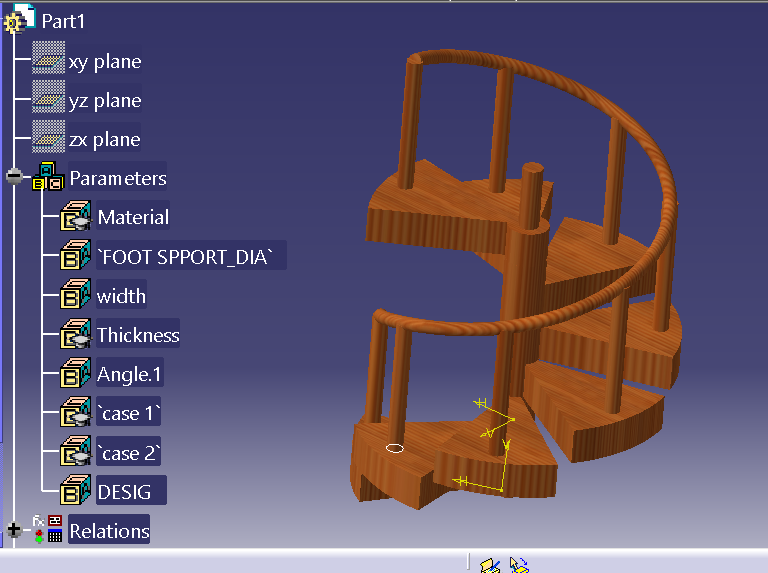768x573 pixels.
Task: Select the Relations tree label
Action: [109, 531]
